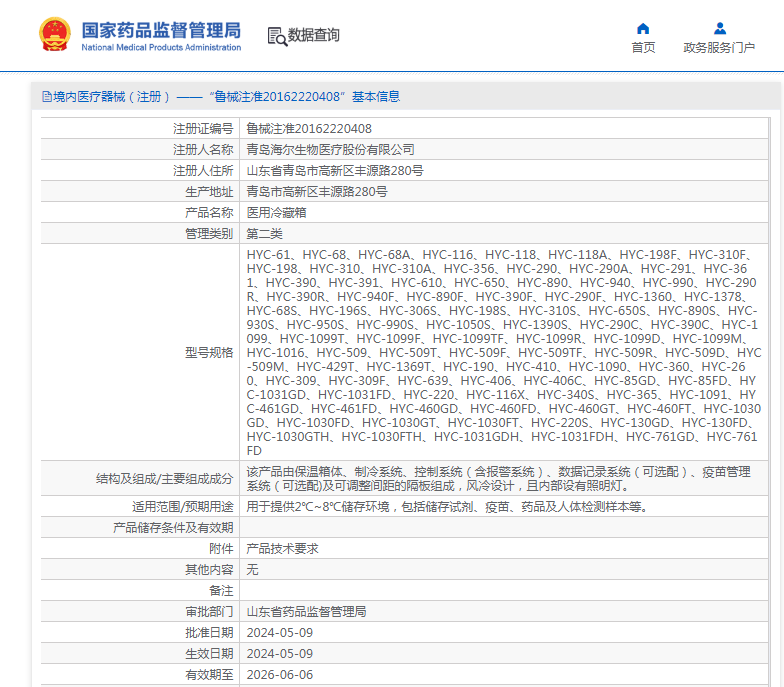Click the 政务服务门户 person icon
784x687 pixels.
pos(719,29)
